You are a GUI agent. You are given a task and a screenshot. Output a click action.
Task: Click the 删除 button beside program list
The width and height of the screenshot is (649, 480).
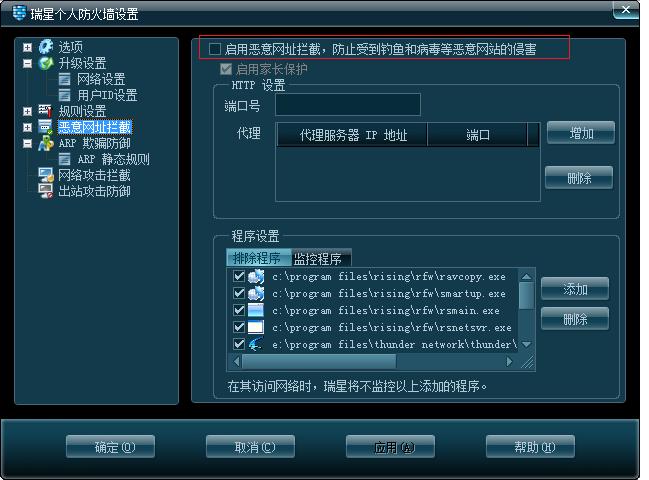[575, 319]
